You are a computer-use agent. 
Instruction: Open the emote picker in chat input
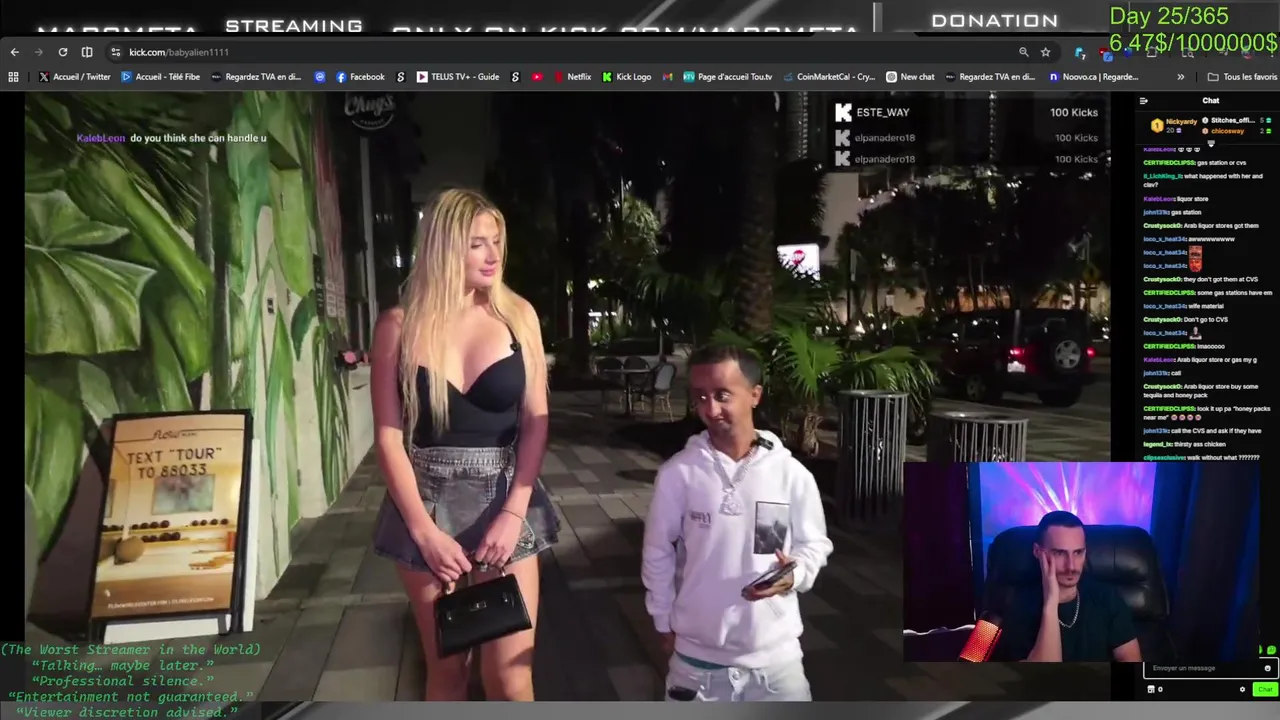(x=1268, y=668)
